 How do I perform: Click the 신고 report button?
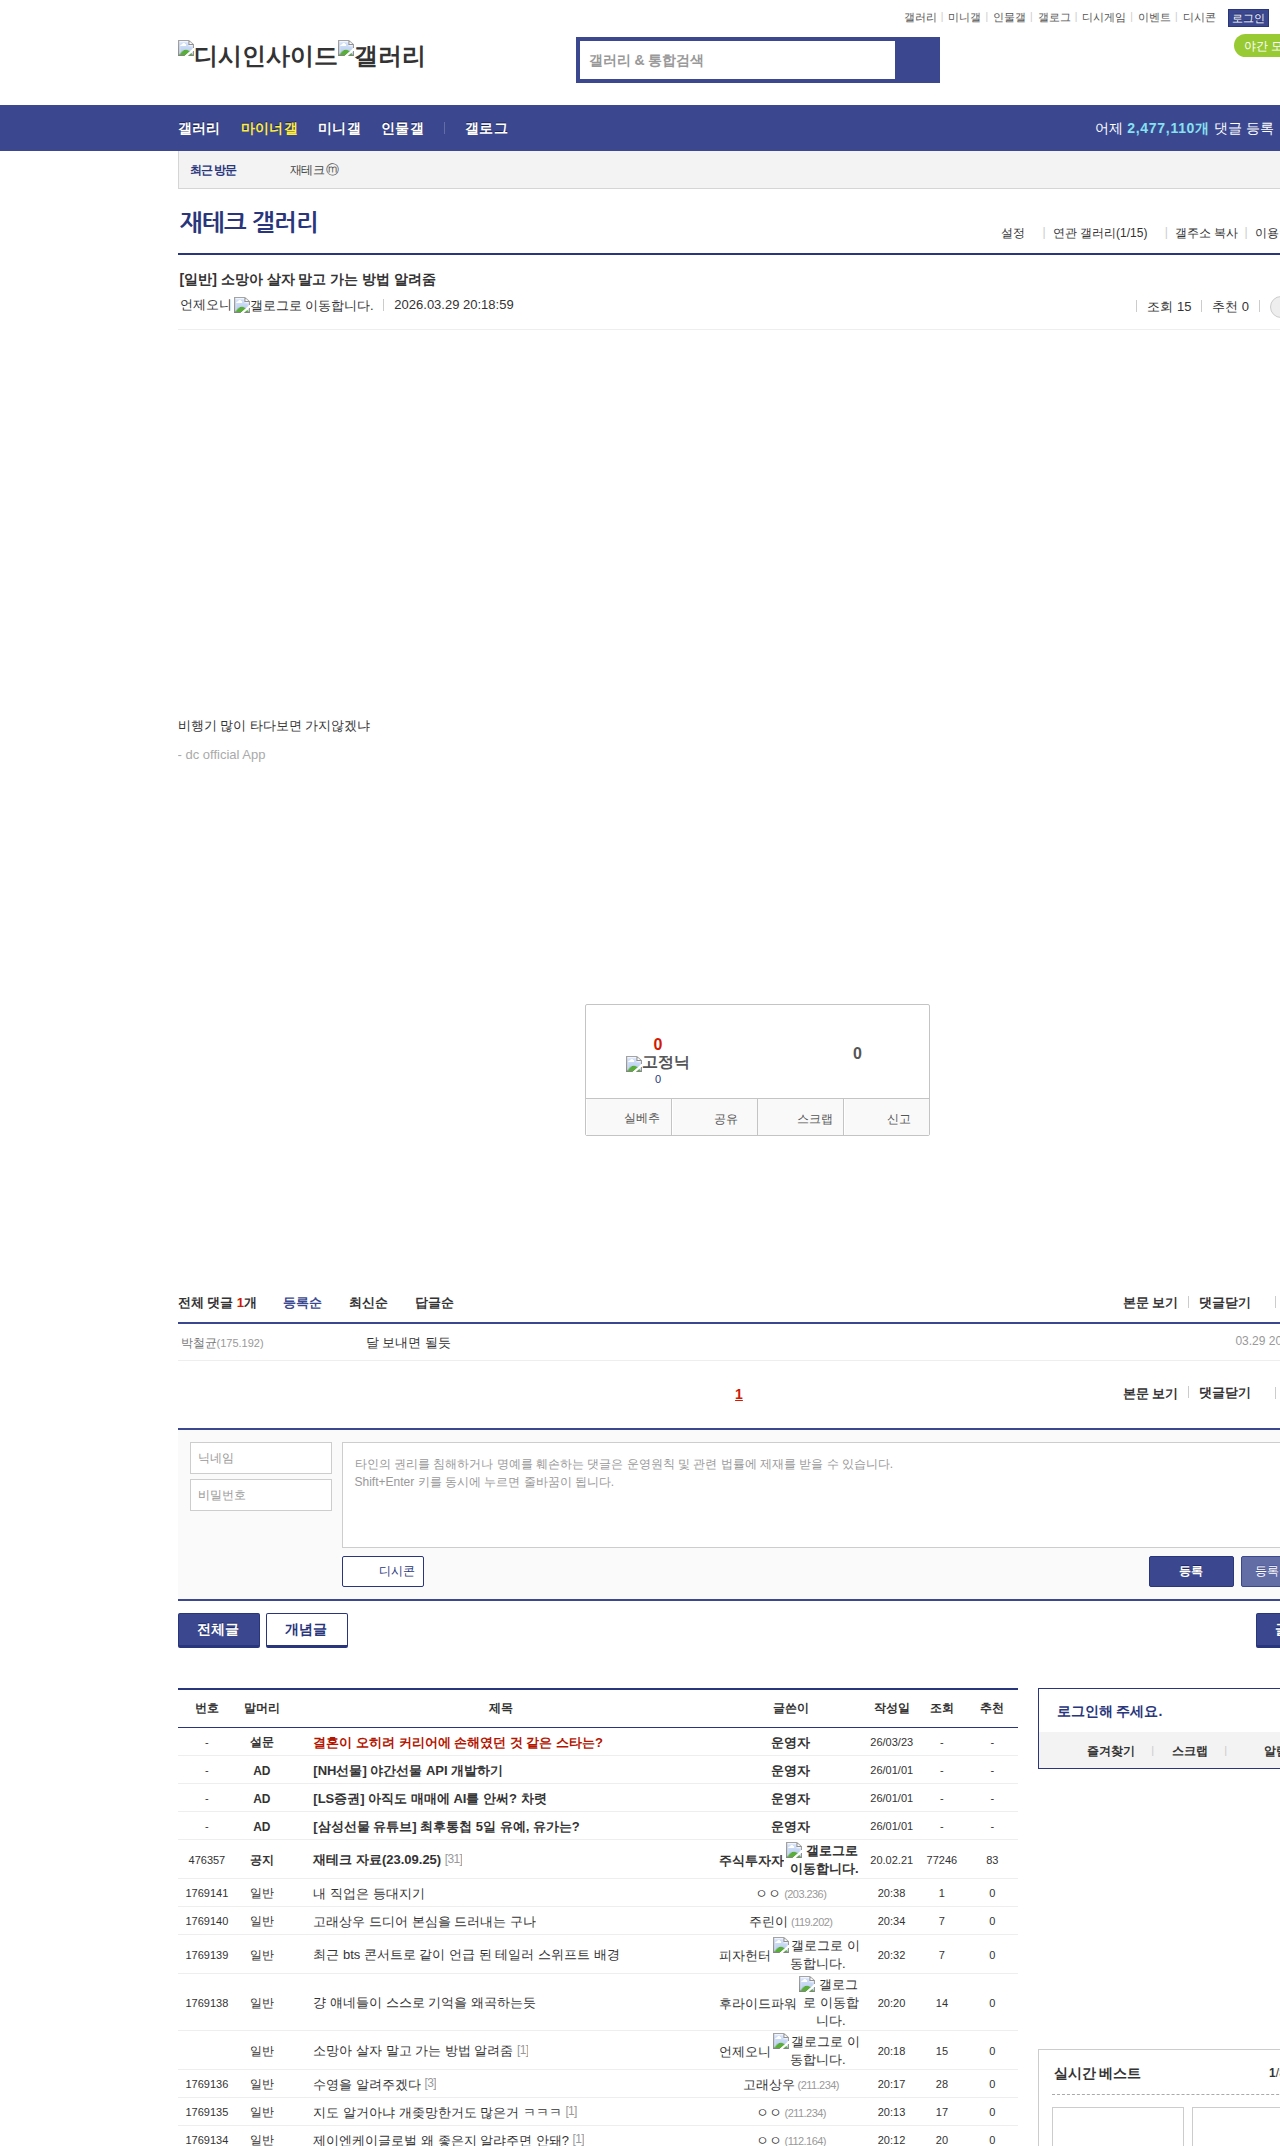tap(887, 1118)
